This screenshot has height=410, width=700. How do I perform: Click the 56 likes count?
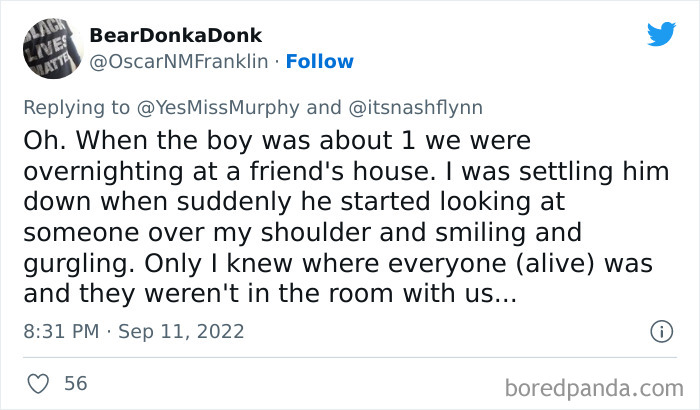pyautogui.click(x=74, y=383)
